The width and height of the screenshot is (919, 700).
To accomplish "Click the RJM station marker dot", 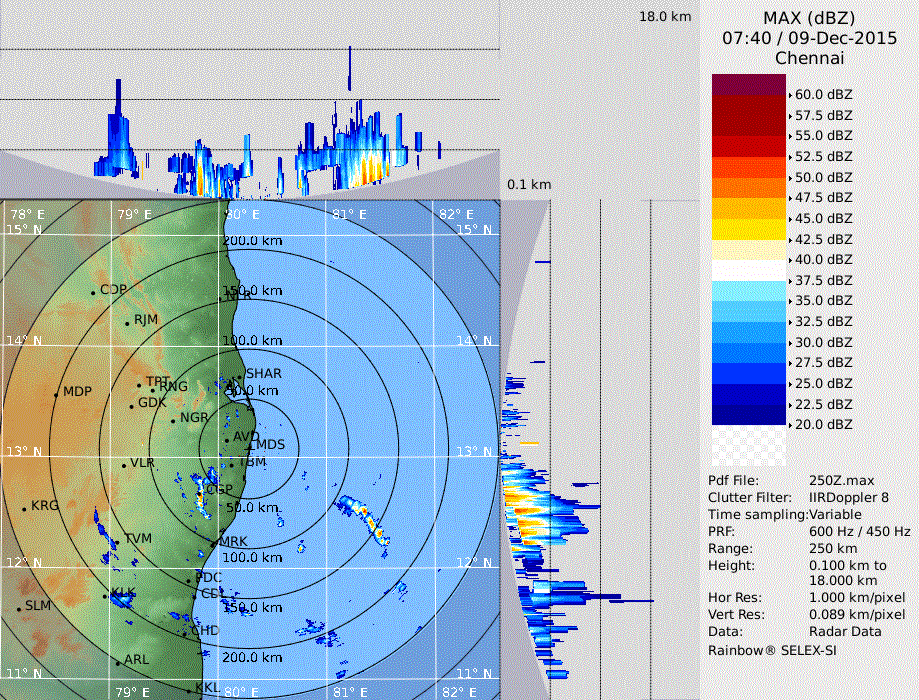I will (127, 322).
